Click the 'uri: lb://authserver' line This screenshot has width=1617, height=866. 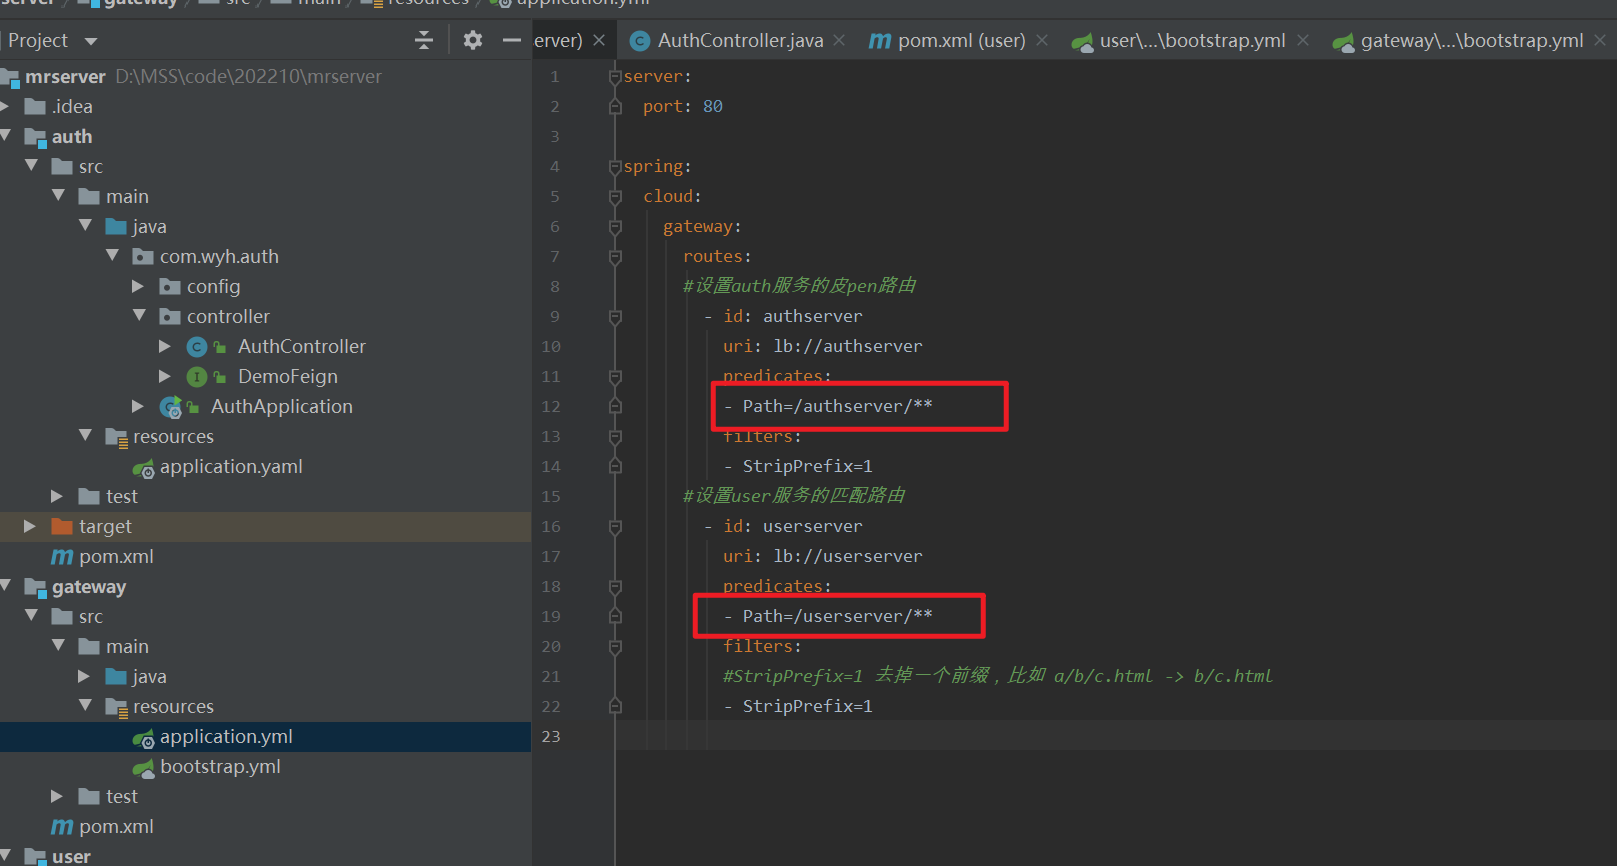823,347
